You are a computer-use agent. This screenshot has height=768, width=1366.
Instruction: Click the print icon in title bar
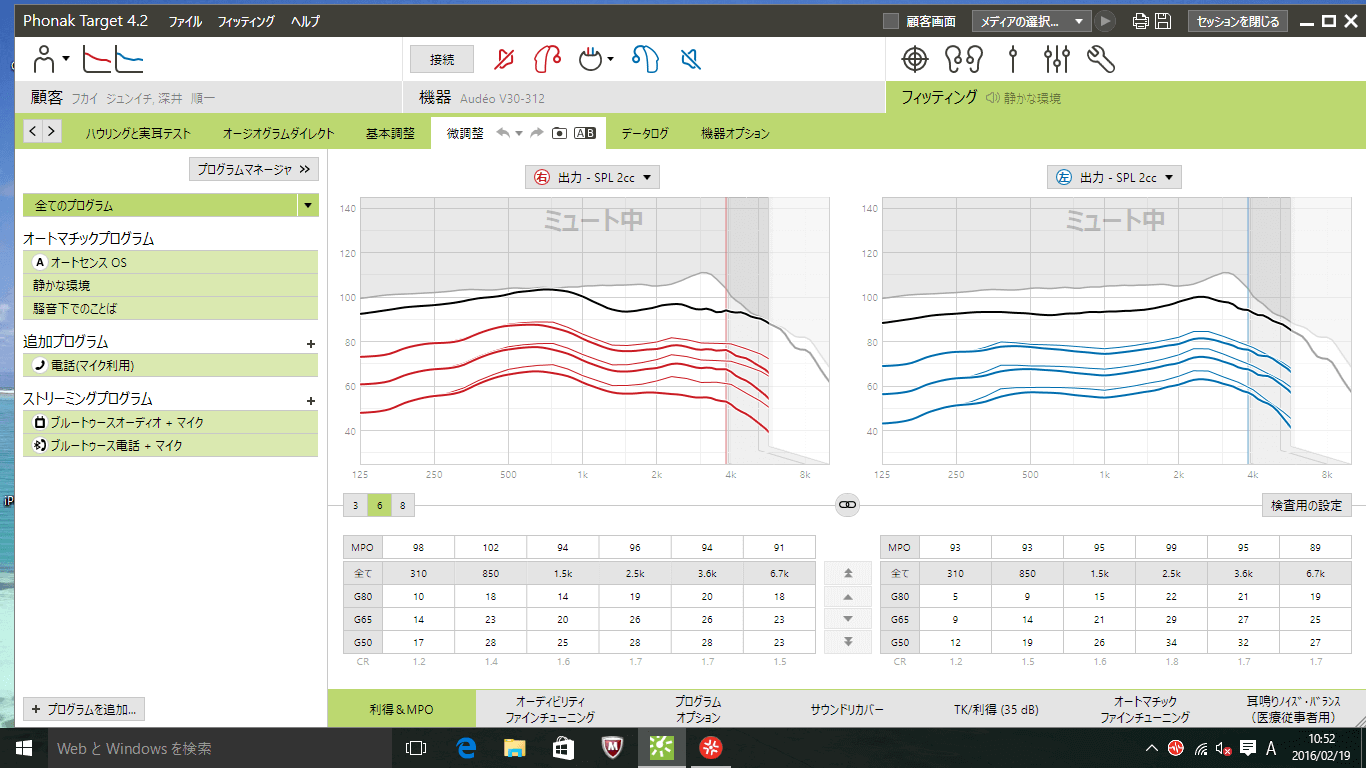click(x=1141, y=21)
